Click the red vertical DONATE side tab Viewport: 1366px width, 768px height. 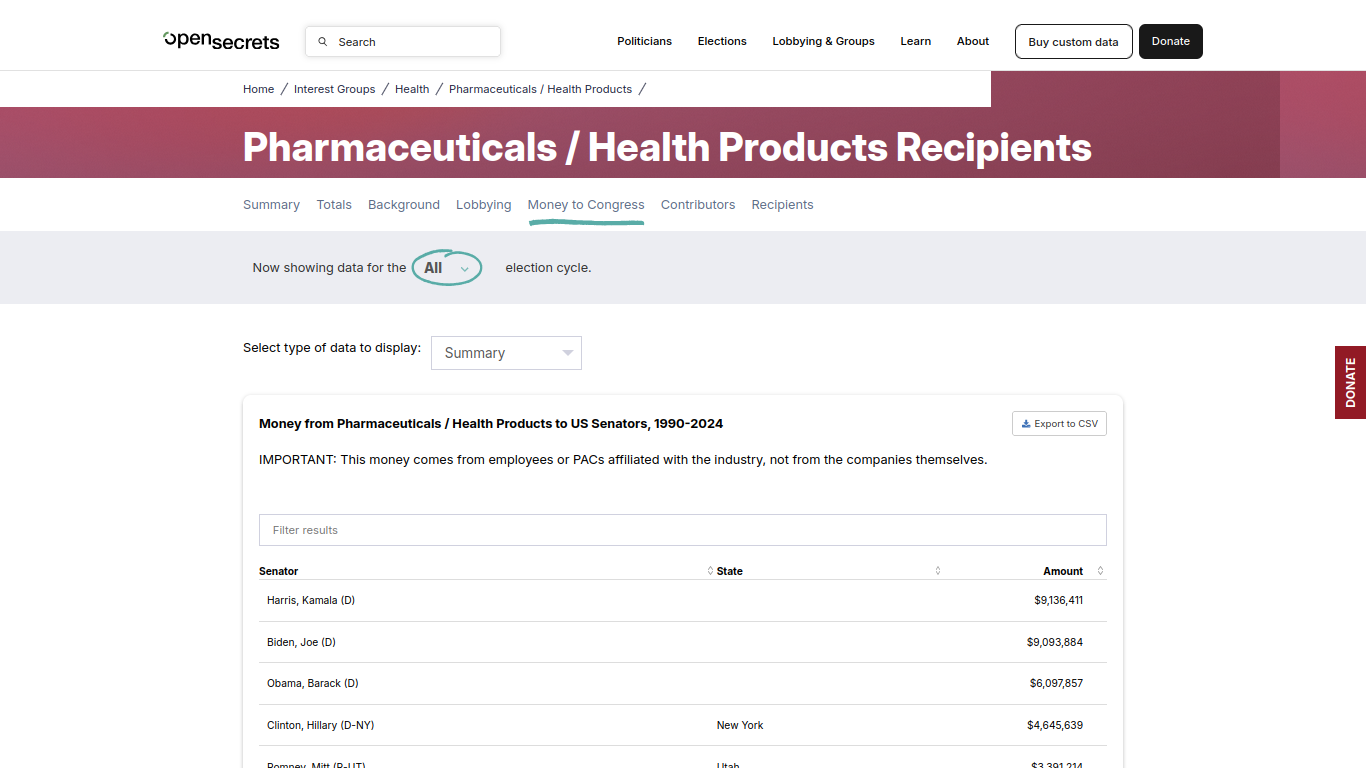coord(1350,382)
